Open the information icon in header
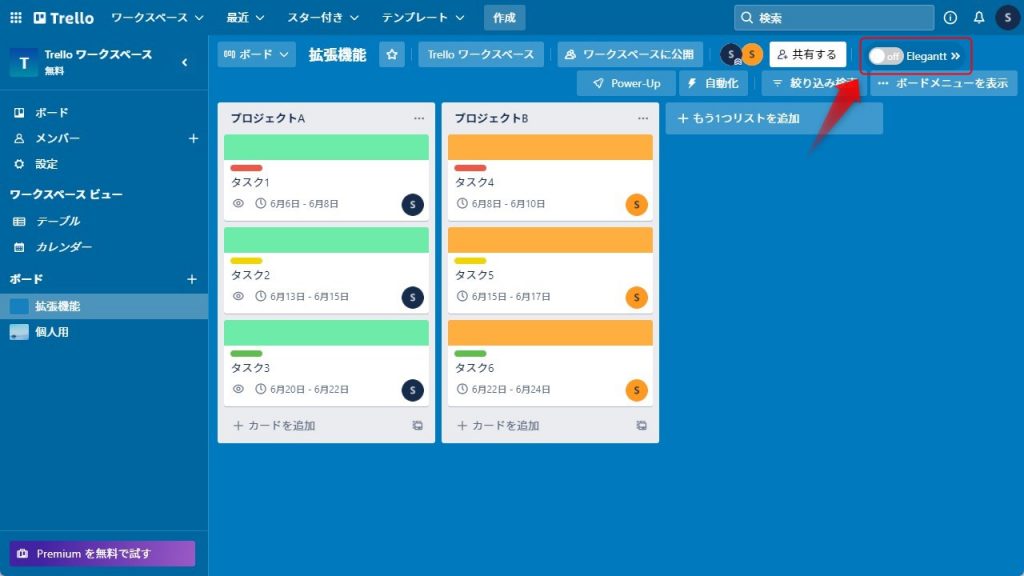 tap(950, 18)
